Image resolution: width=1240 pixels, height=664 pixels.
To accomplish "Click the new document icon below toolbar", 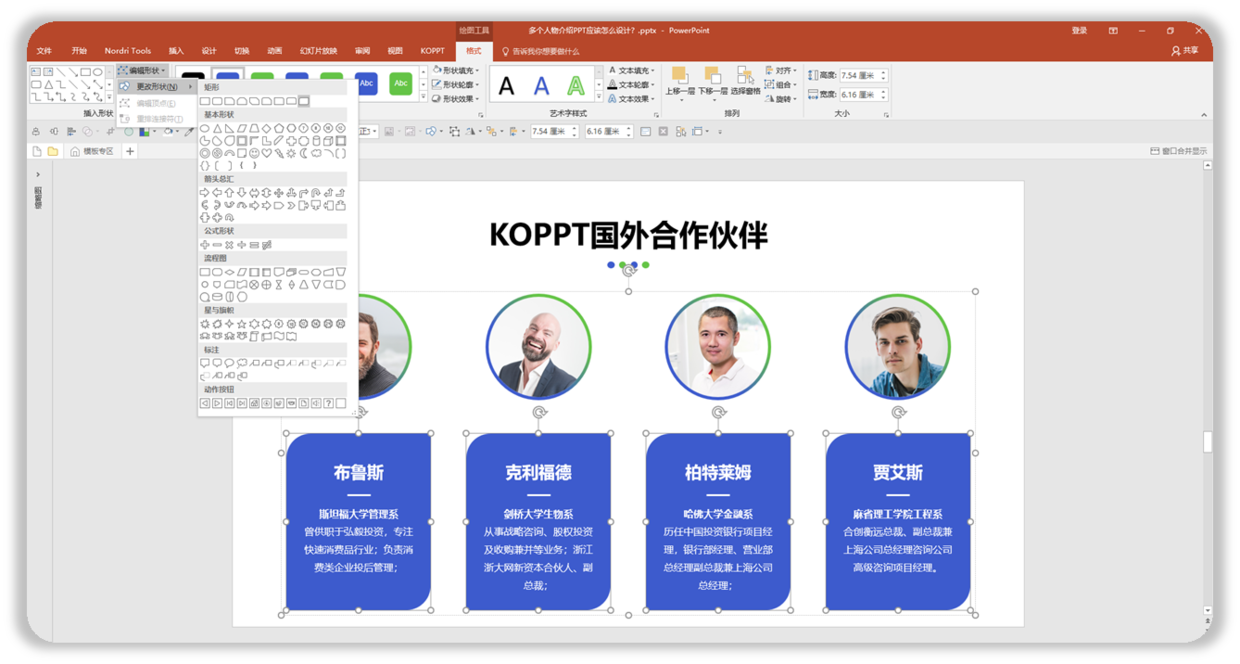I will click(37, 151).
